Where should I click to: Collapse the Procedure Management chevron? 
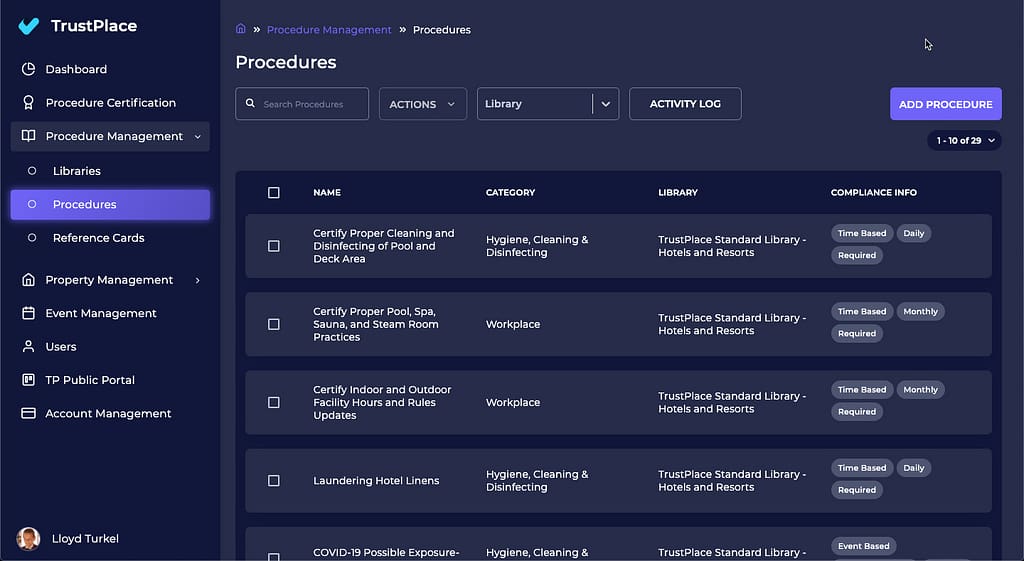click(197, 136)
